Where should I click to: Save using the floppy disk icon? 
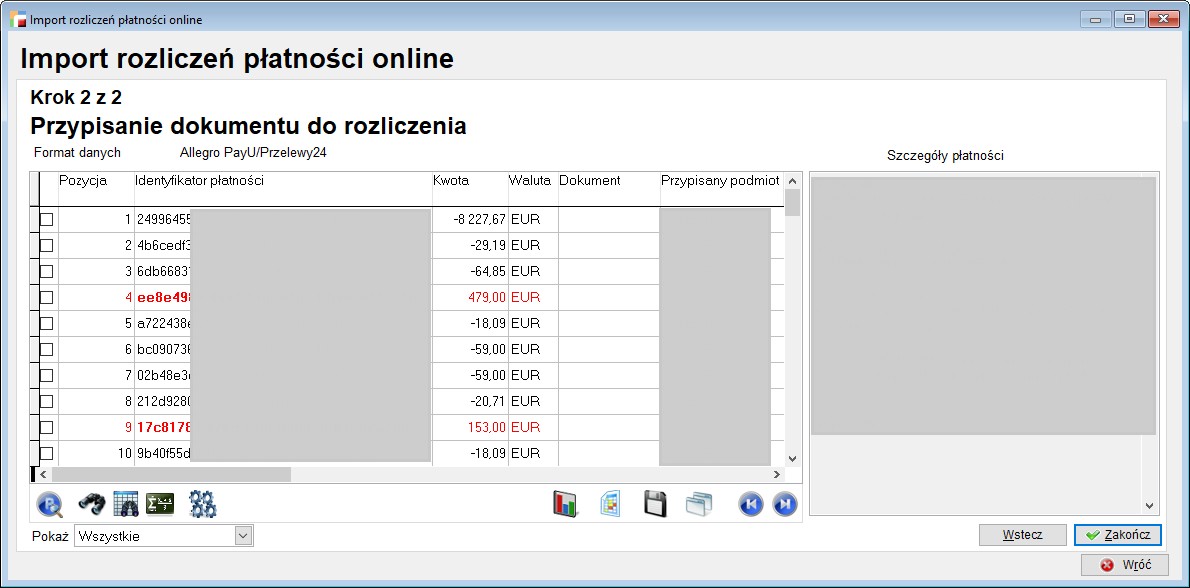coord(655,505)
